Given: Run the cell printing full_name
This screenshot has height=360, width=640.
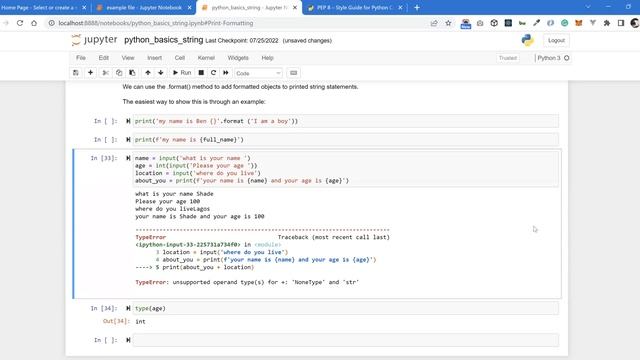Looking at the screenshot, I should (x=128, y=140).
